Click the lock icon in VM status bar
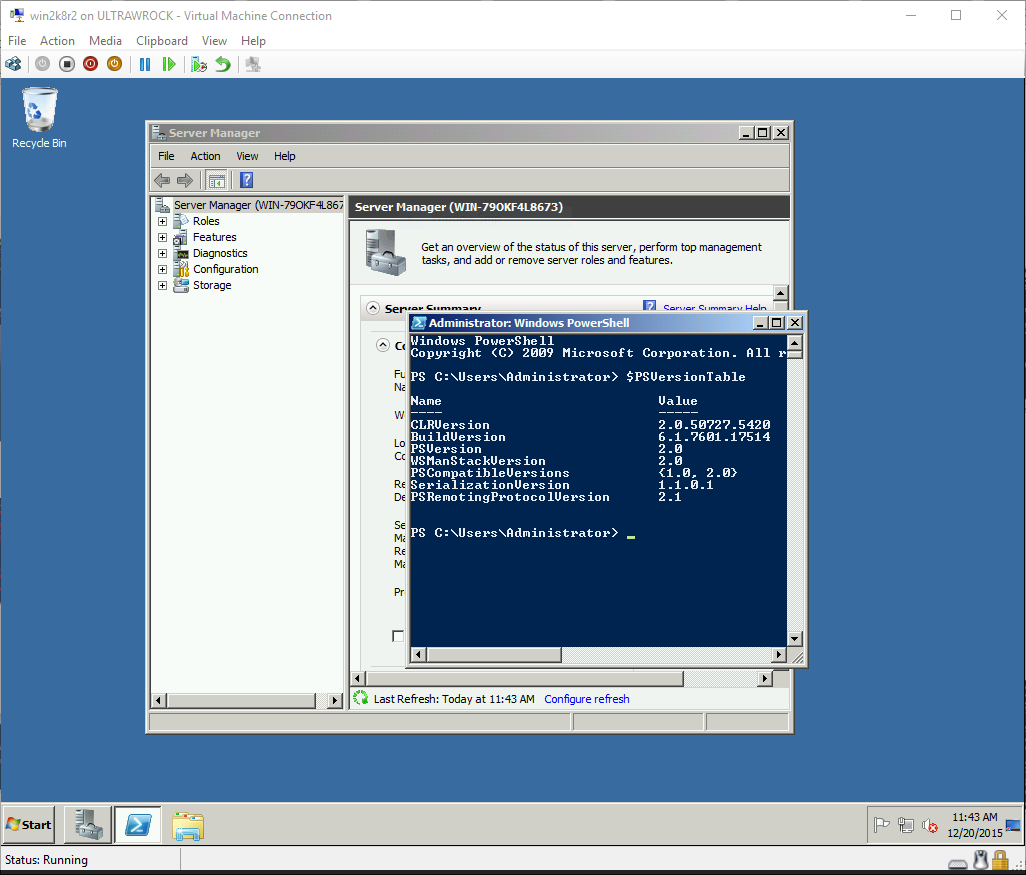 pyautogui.click(x=1000, y=859)
